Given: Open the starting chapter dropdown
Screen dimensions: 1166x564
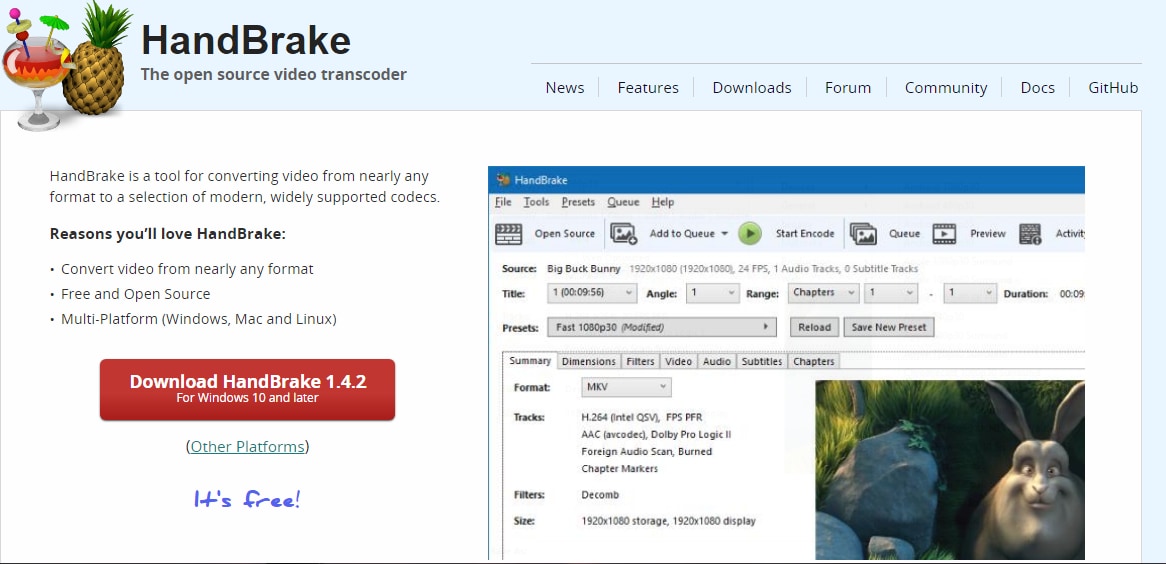Looking at the screenshot, I should click(x=892, y=293).
